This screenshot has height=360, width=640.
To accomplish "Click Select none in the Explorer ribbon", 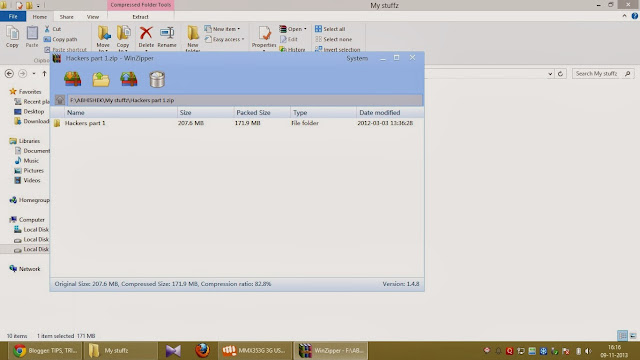I will (333, 39).
